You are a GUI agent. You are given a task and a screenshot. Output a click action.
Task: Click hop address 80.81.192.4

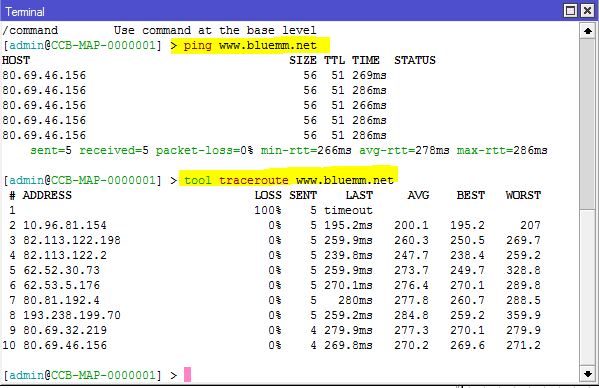62,300
